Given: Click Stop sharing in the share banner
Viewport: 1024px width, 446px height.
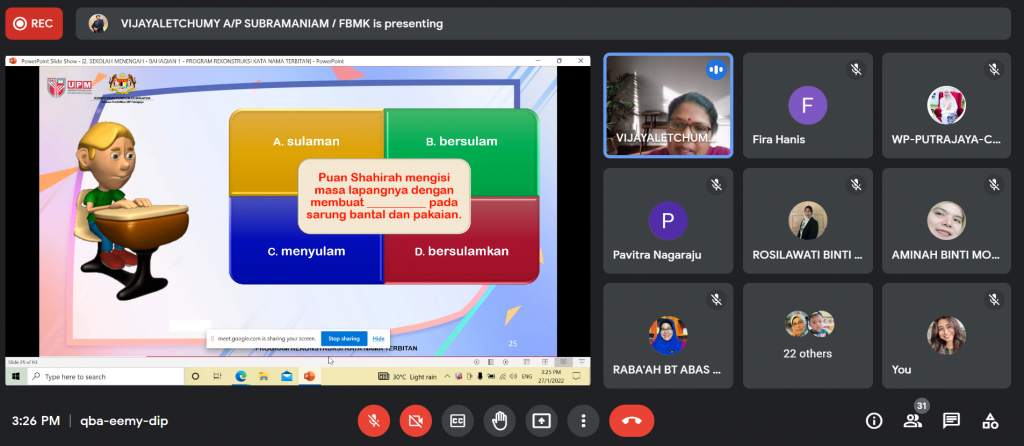Looking at the screenshot, I should (344, 339).
